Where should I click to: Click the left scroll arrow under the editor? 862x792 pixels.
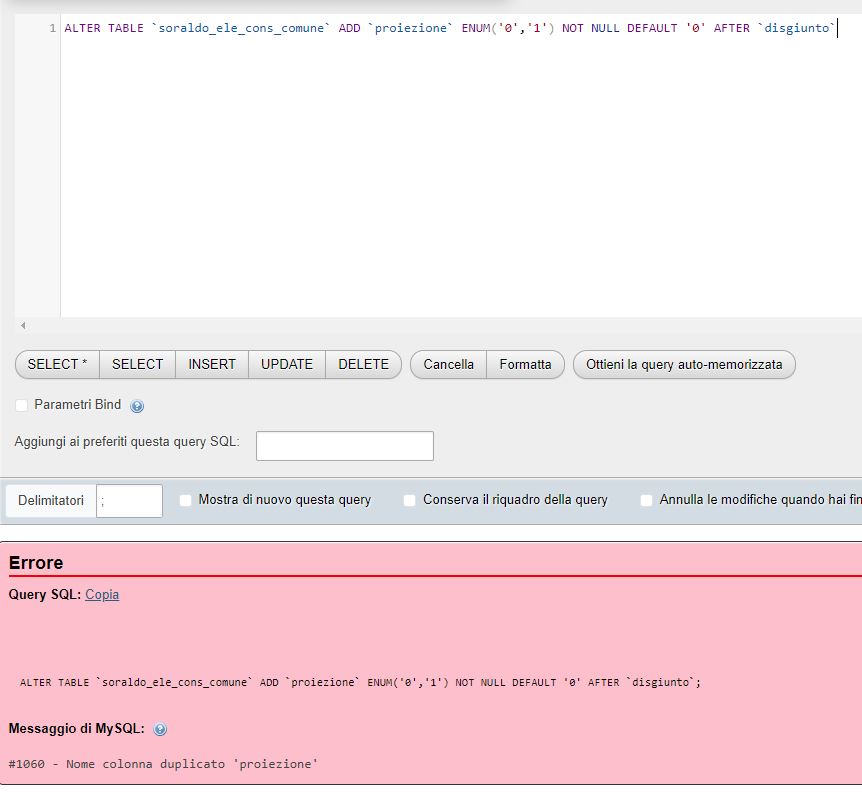tap(23, 326)
